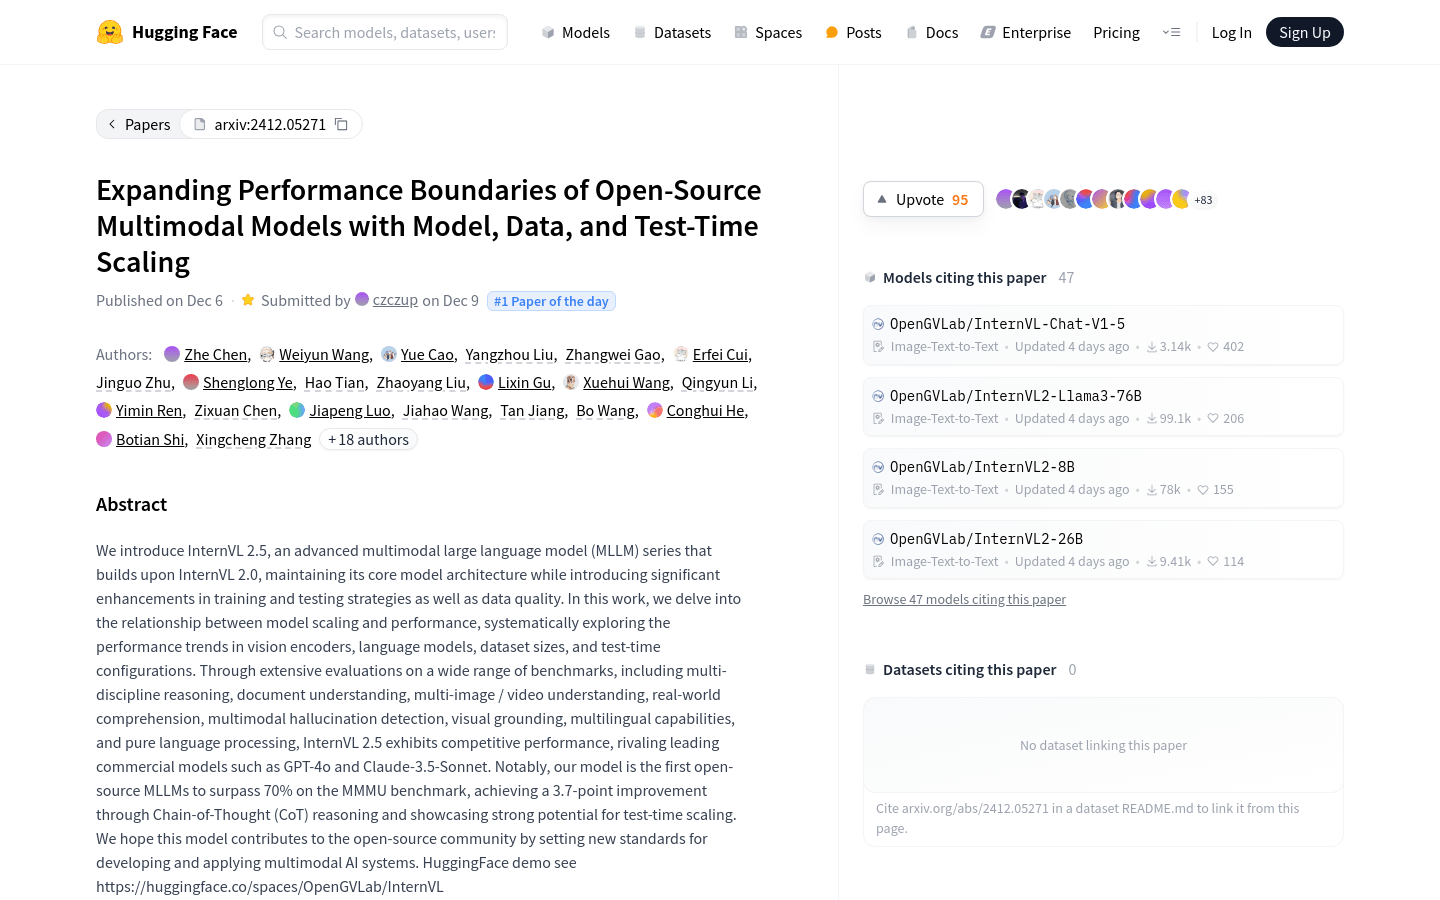Open the Posts navigation item
This screenshot has height=900, width=1440.
[x=853, y=33]
